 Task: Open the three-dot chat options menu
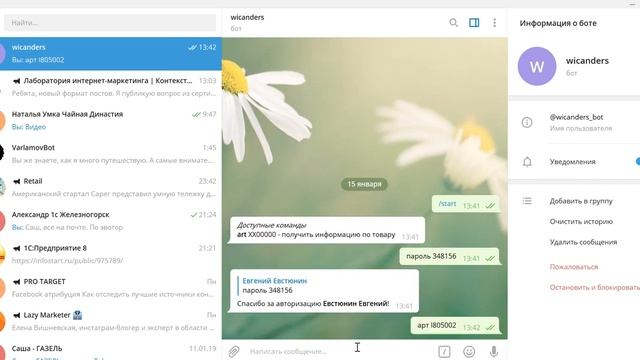[494, 23]
